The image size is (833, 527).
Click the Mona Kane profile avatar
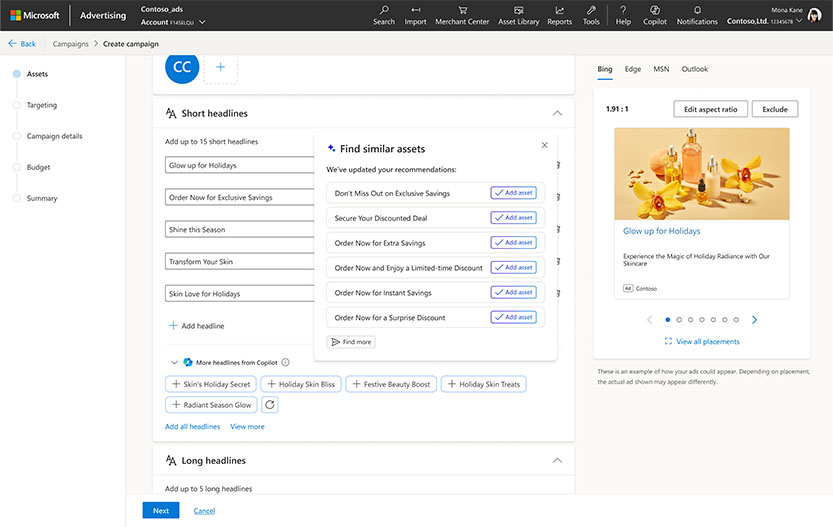(x=814, y=15)
